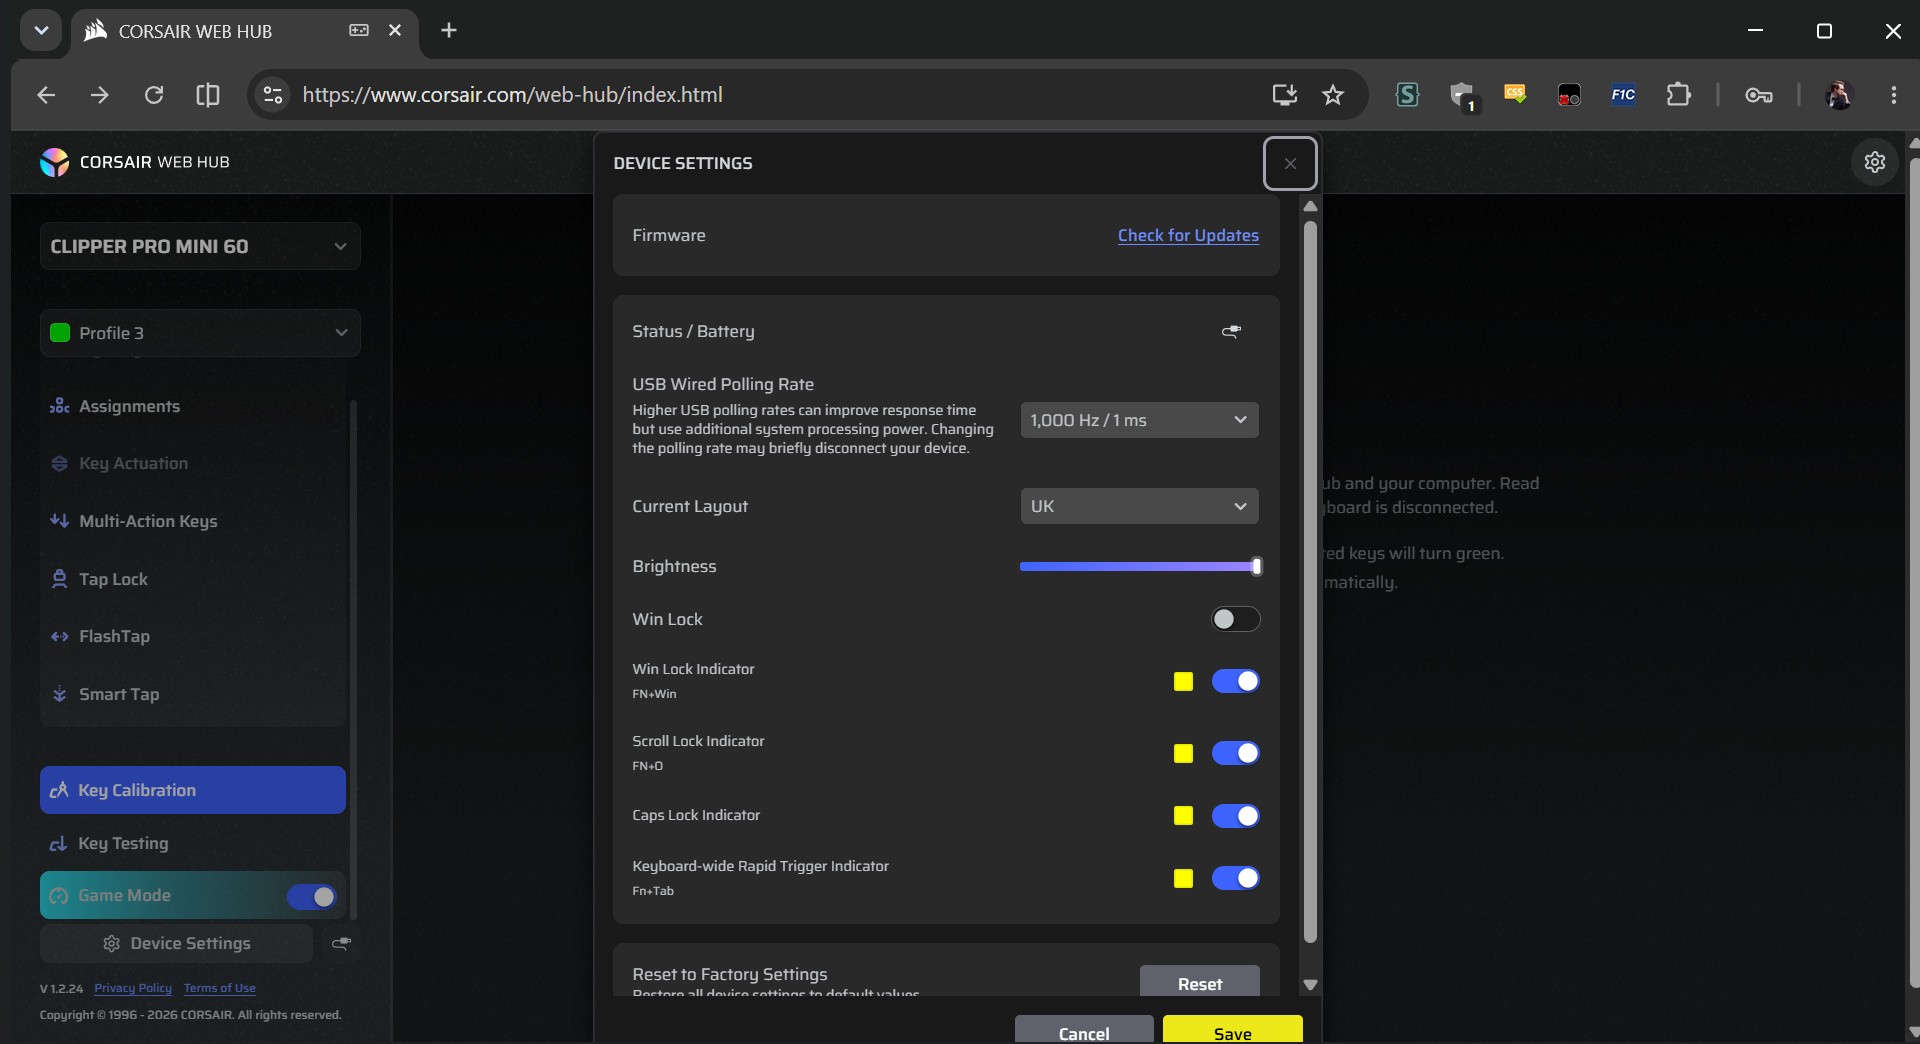Open Assignments in the sidebar

193,406
